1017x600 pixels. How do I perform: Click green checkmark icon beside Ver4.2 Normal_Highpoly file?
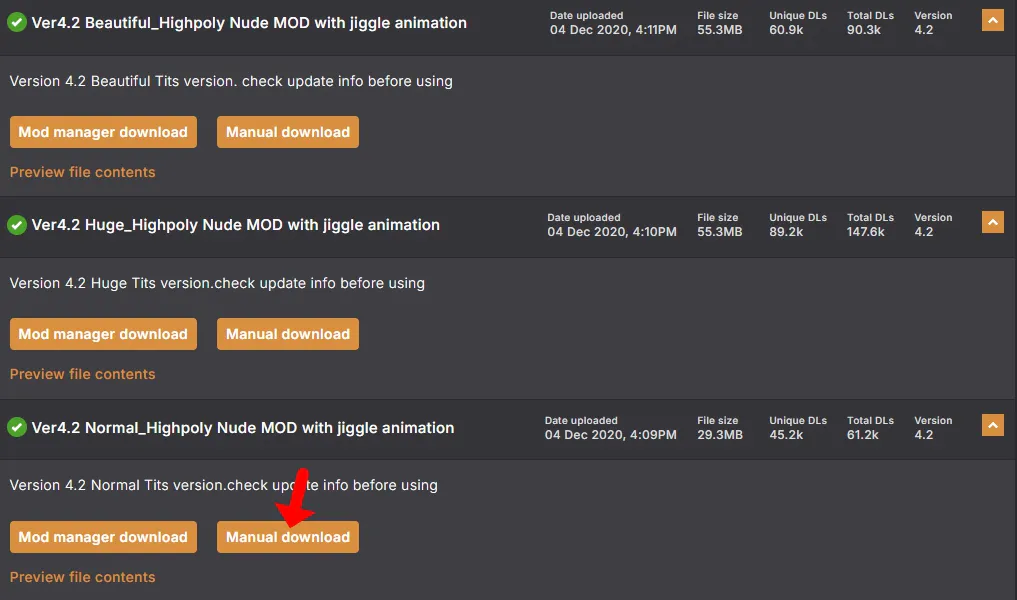[x=17, y=428]
